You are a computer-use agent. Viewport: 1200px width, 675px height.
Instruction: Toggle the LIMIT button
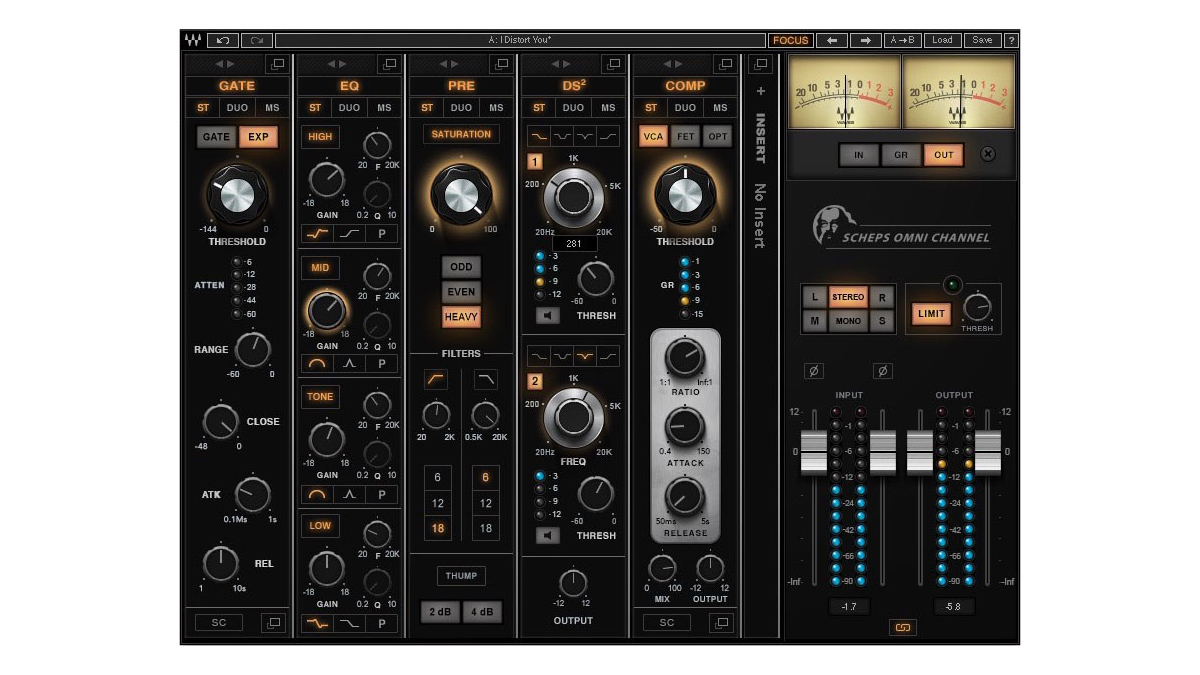point(930,314)
